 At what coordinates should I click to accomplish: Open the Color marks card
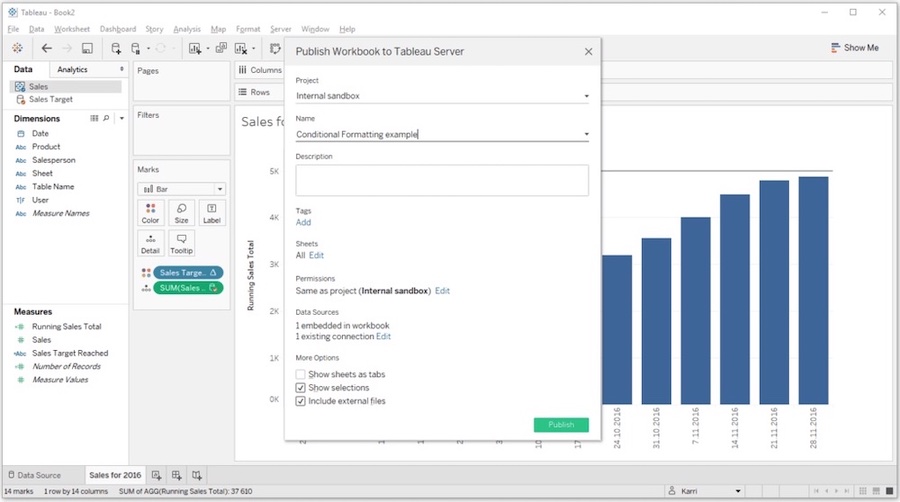[150, 213]
